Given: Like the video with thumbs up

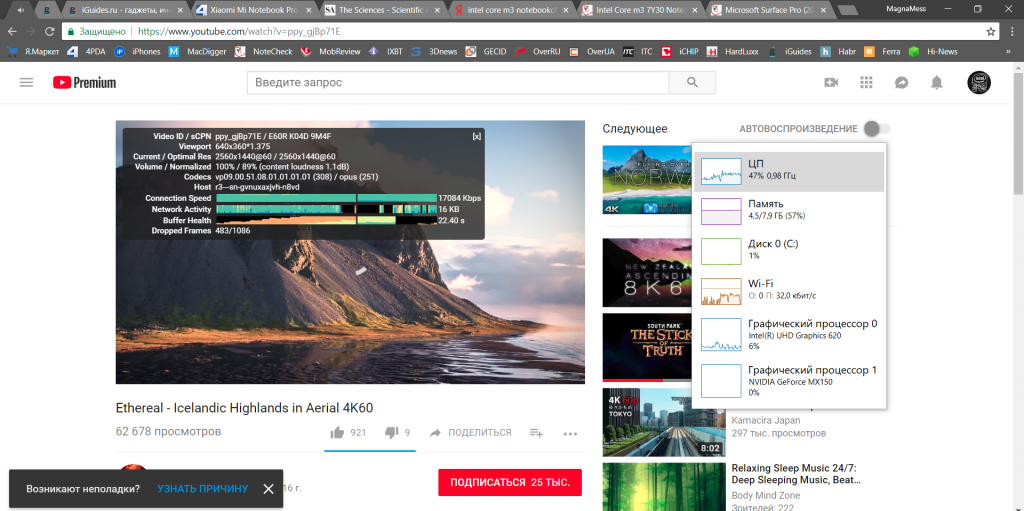Looking at the screenshot, I should pos(338,433).
